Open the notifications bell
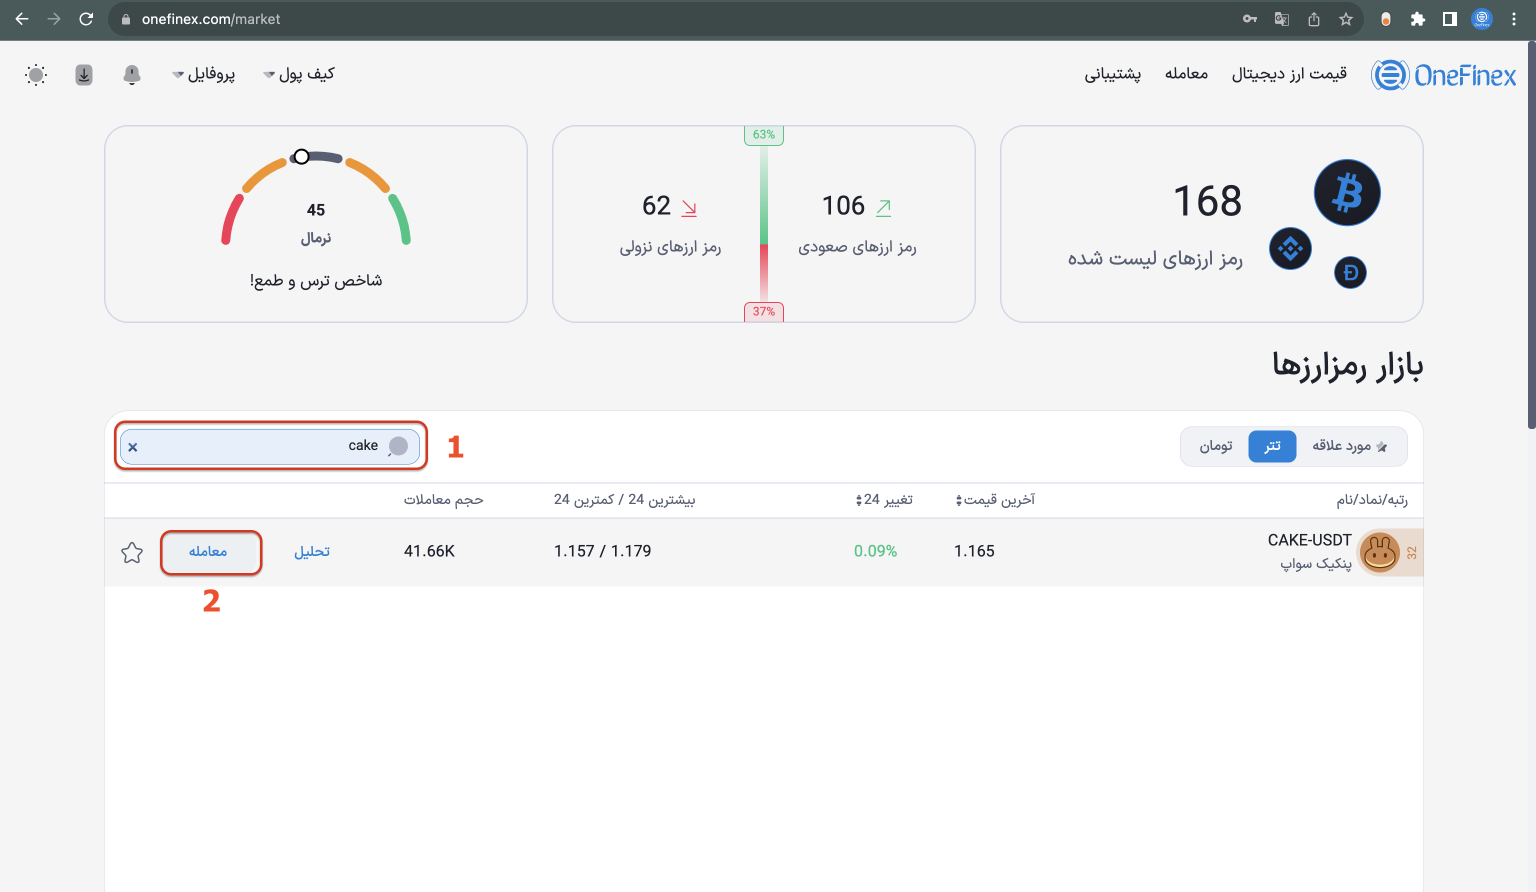 coord(132,75)
